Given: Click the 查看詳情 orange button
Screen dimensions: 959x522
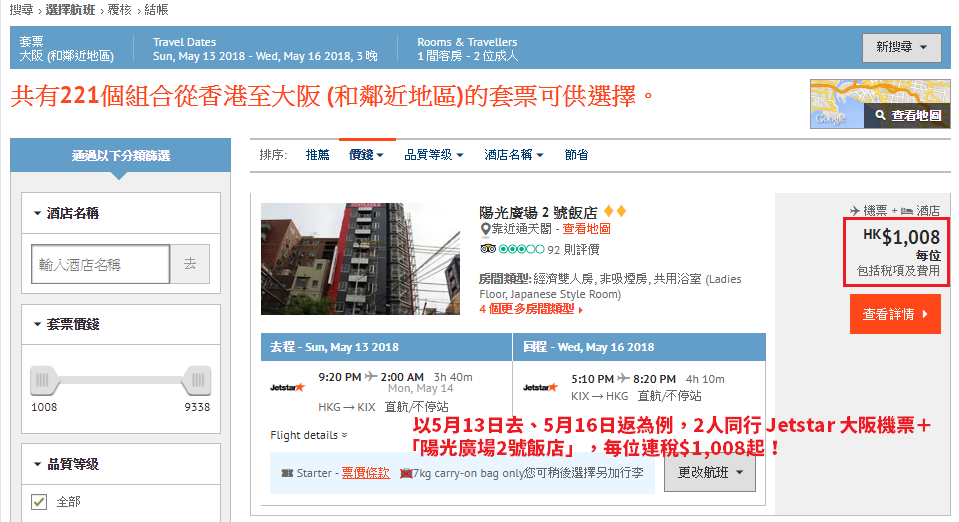Looking at the screenshot, I should pos(895,314).
